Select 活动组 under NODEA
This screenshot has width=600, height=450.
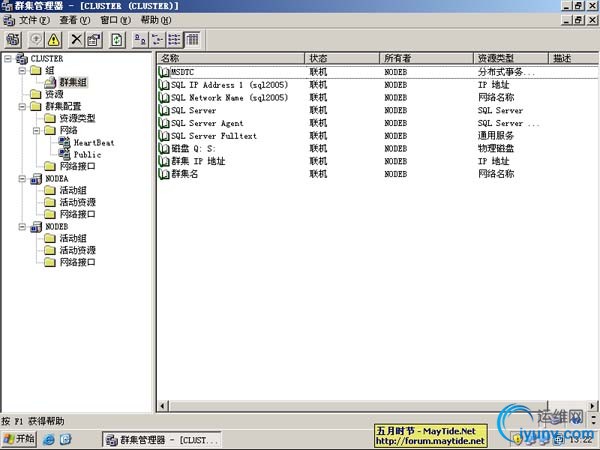click(73, 190)
